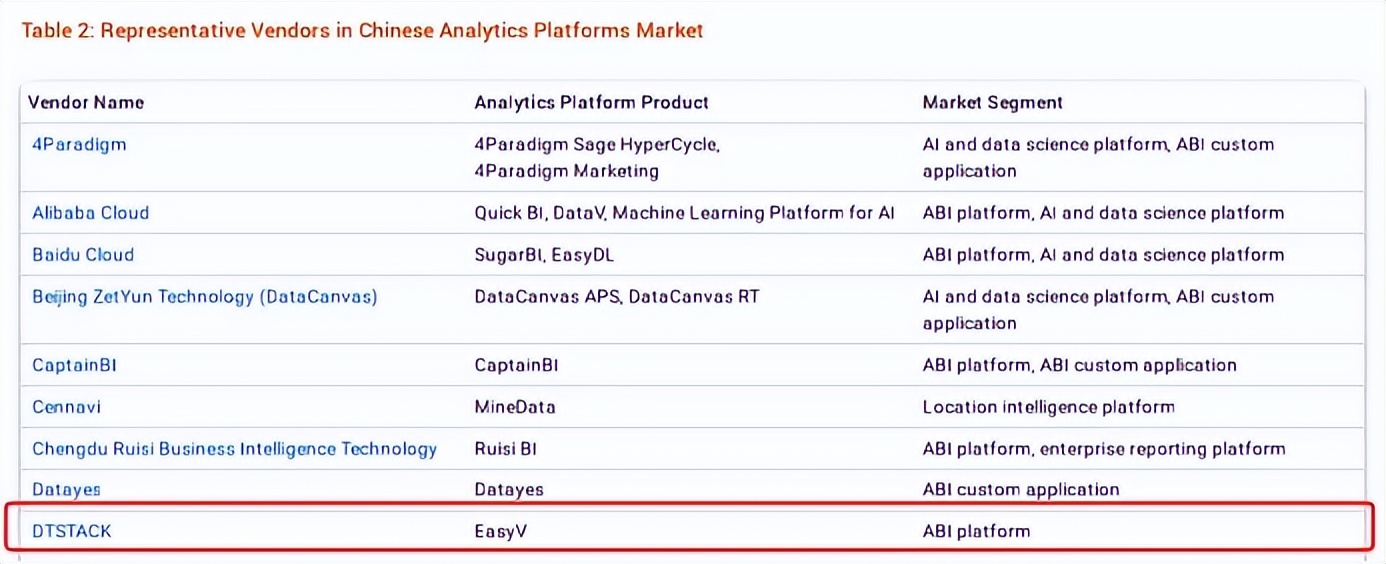This screenshot has width=1386, height=564.
Task: Click the Baidu Cloud vendor link
Action: [83, 255]
